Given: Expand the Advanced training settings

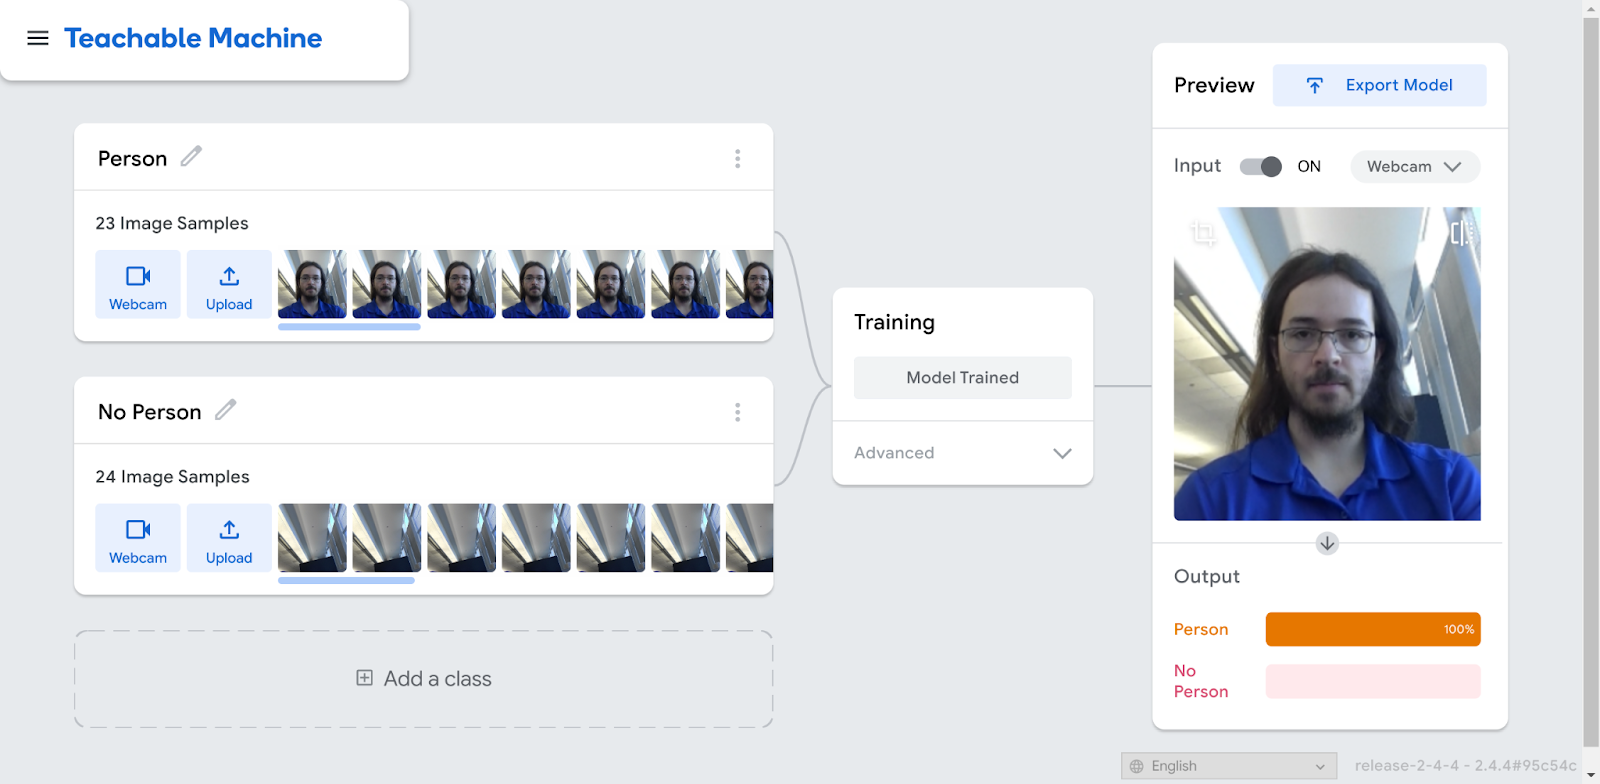Looking at the screenshot, I should 962,453.
